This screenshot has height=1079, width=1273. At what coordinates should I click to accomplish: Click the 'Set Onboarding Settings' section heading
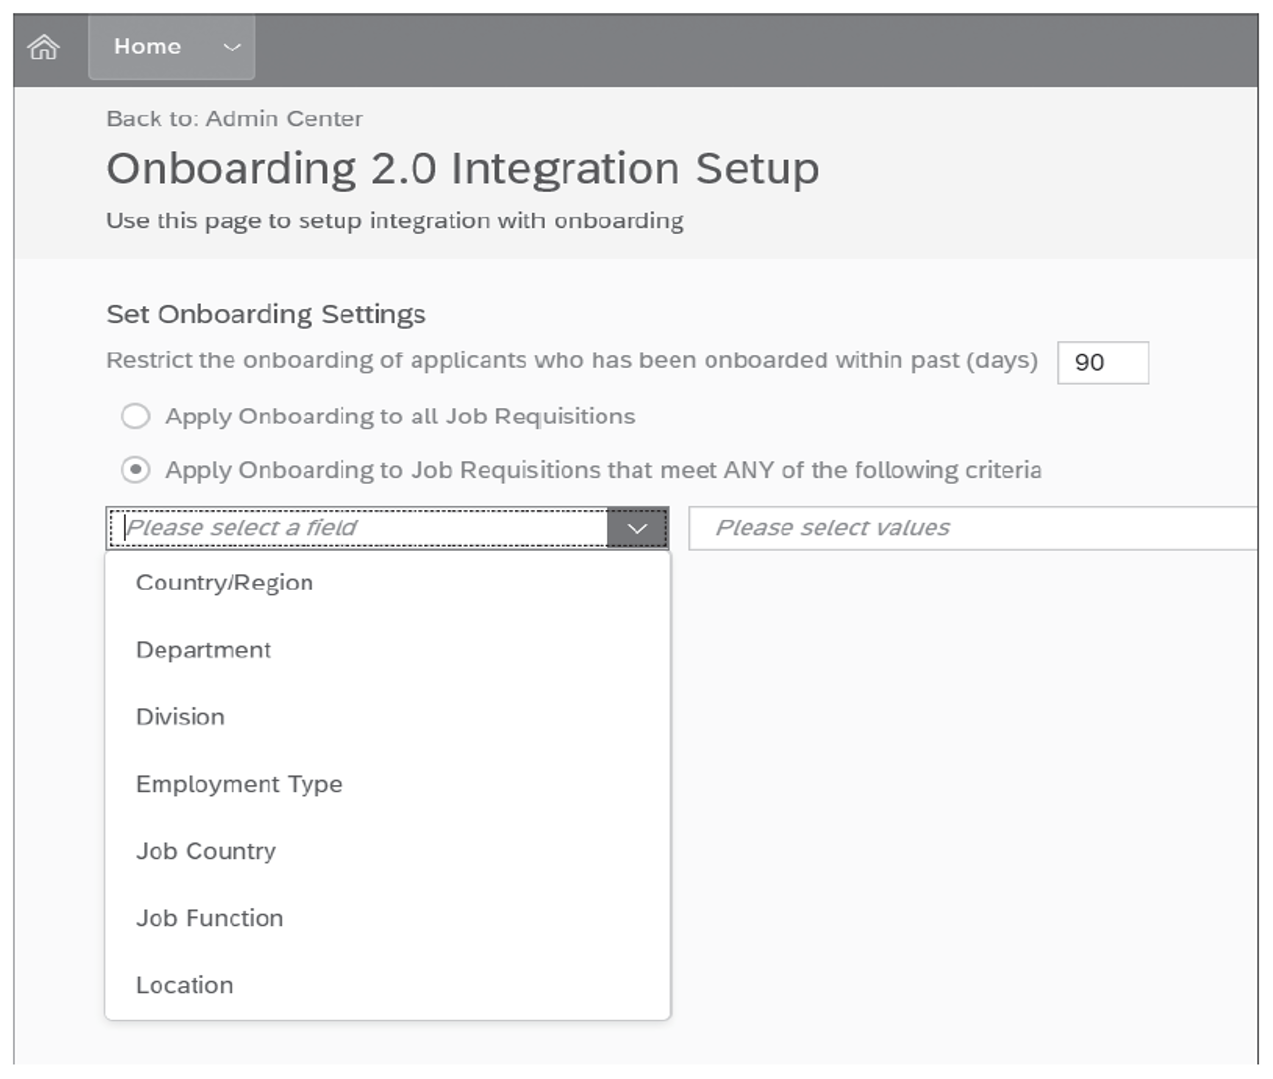pyautogui.click(x=265, y=313)
